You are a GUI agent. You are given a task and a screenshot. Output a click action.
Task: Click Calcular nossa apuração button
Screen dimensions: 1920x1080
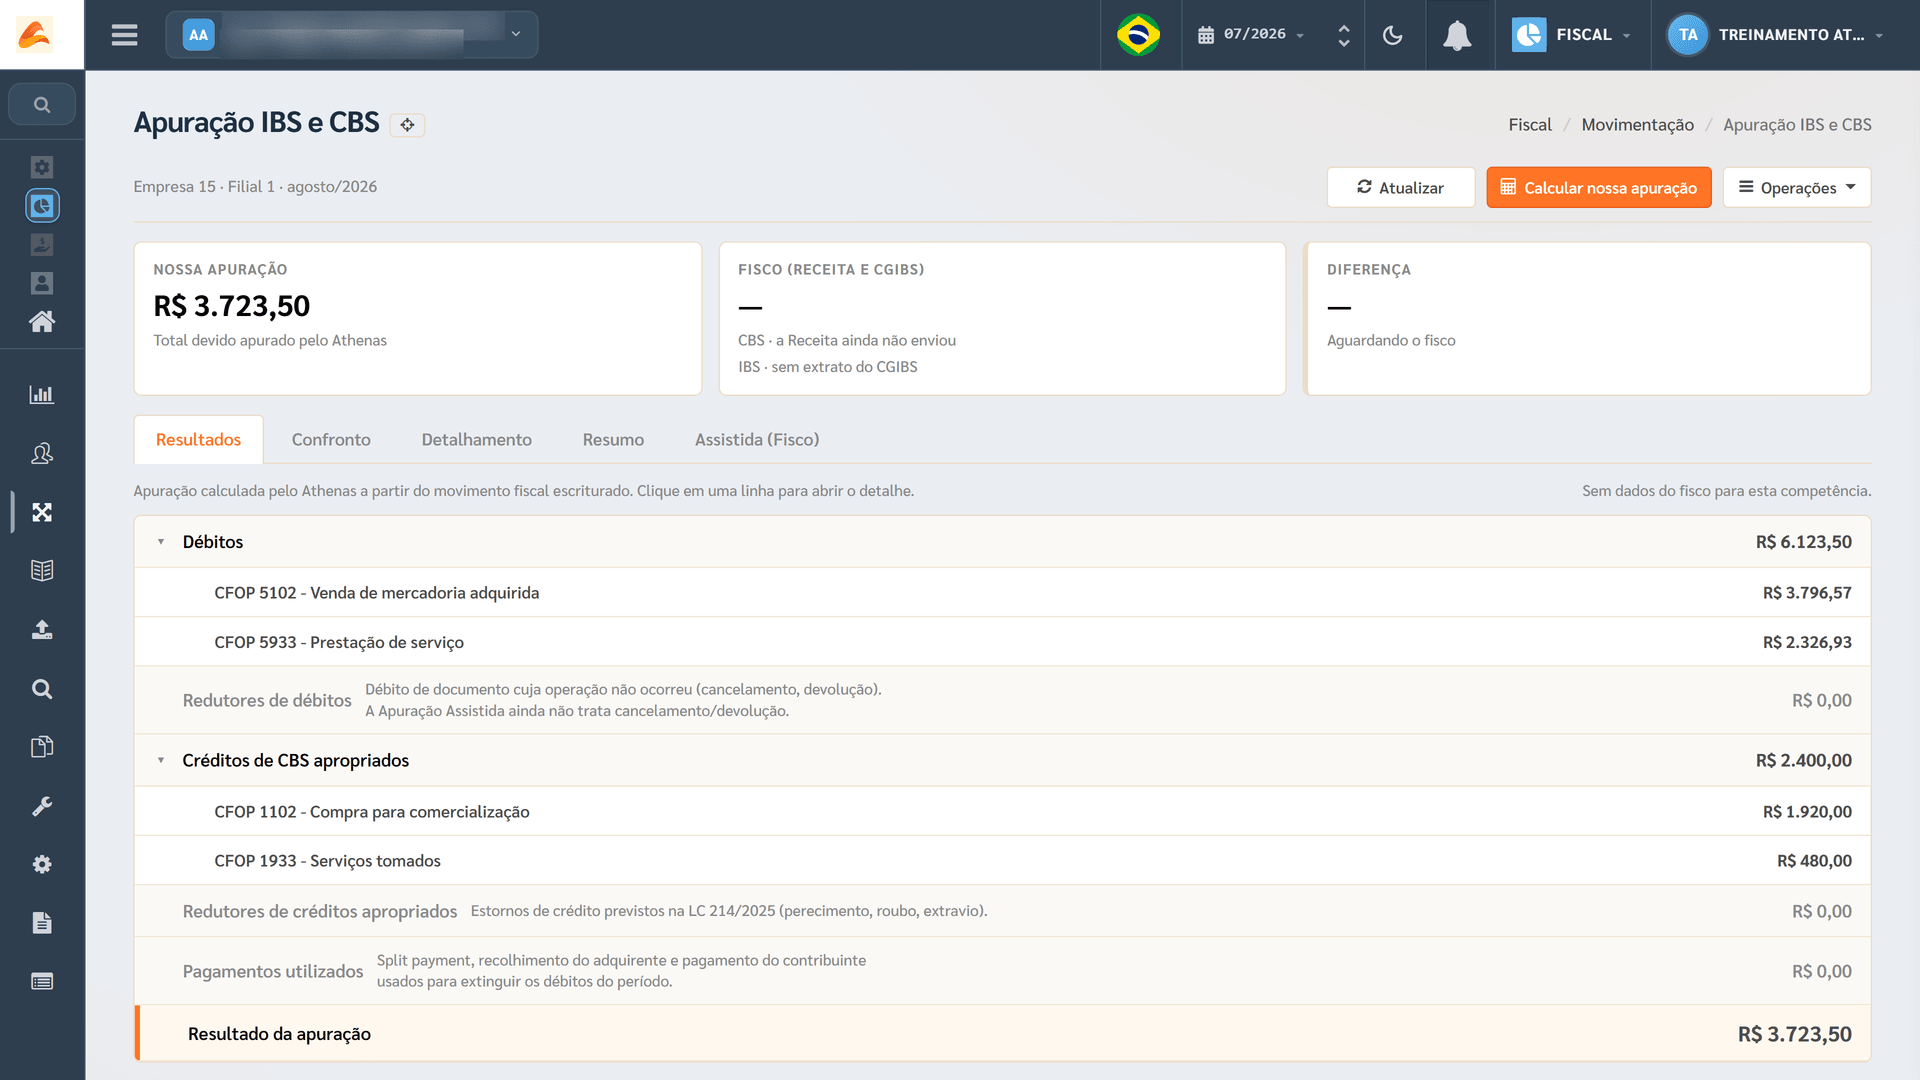1598,188
